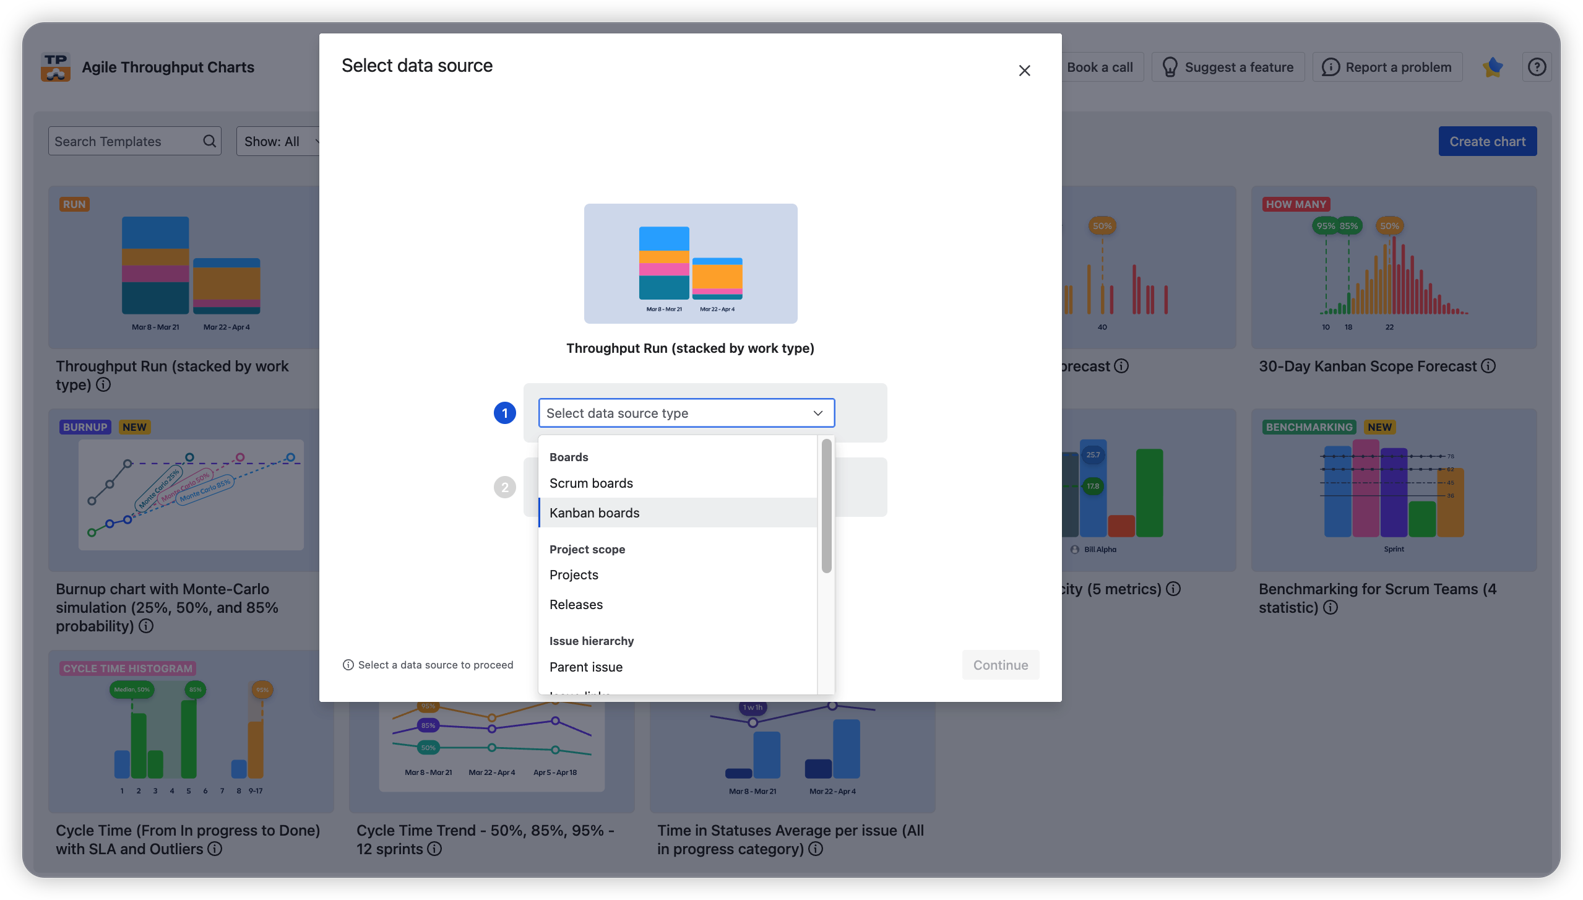Click info icon beside 30-Day Kanban Scope Forecast
Image resolution: width=1583 pixels, height=900 pixels.
(x=1489, y=367)
